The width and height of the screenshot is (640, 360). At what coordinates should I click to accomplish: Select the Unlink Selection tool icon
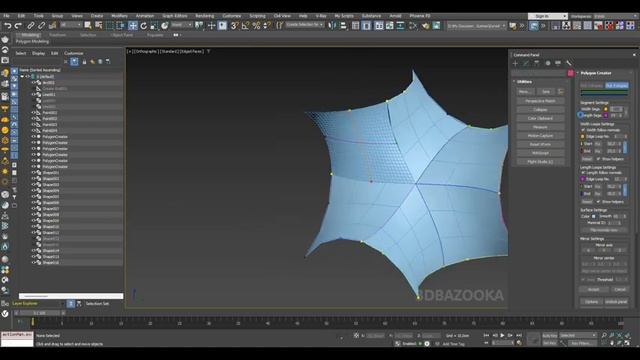tap(42, 25)
